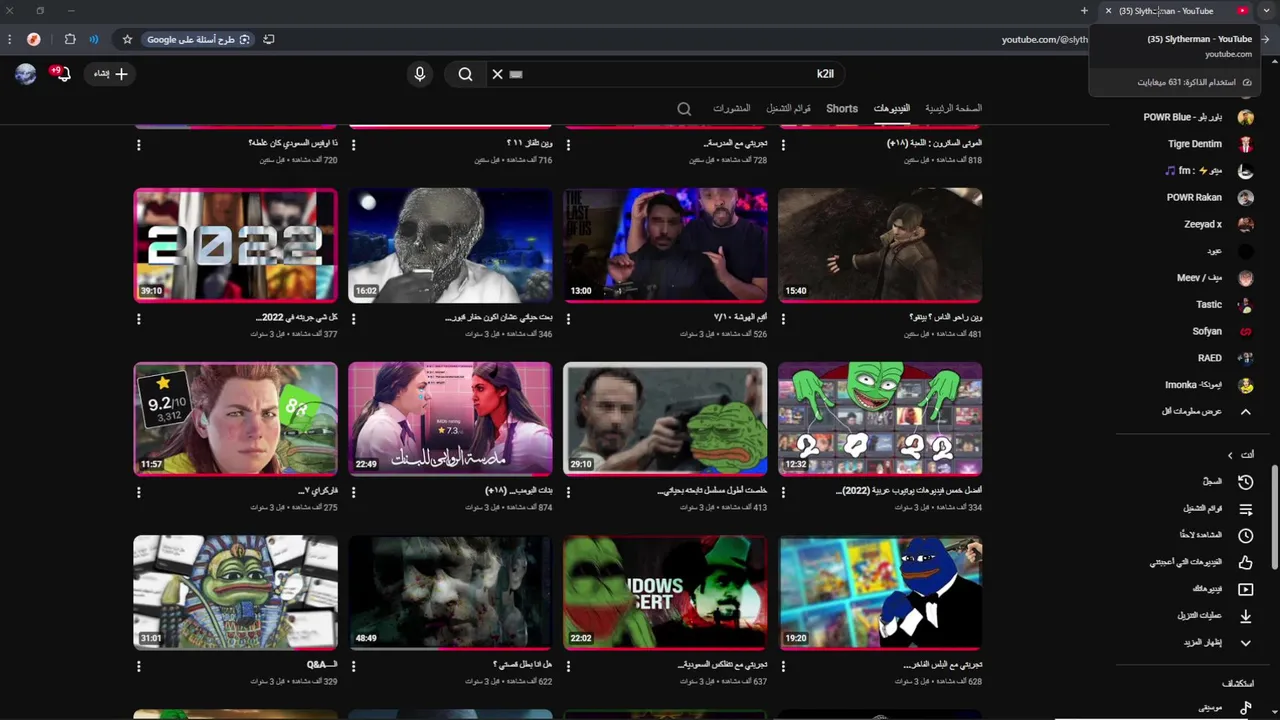This screenshot has width=1280, height=720.
Task: Switch to the Shorts channel tab
Action: 842,108
